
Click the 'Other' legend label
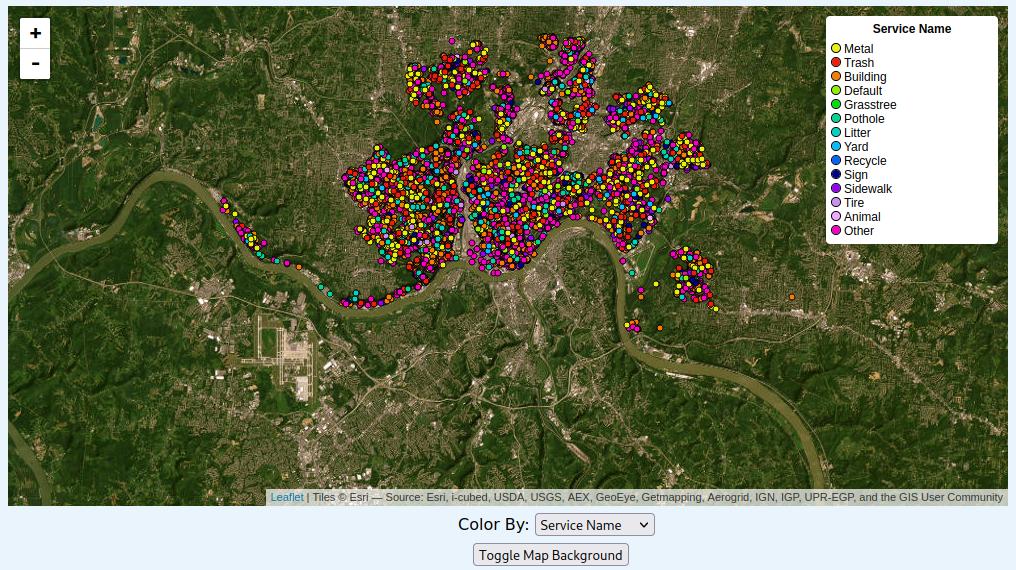click(x=859, y=231)
